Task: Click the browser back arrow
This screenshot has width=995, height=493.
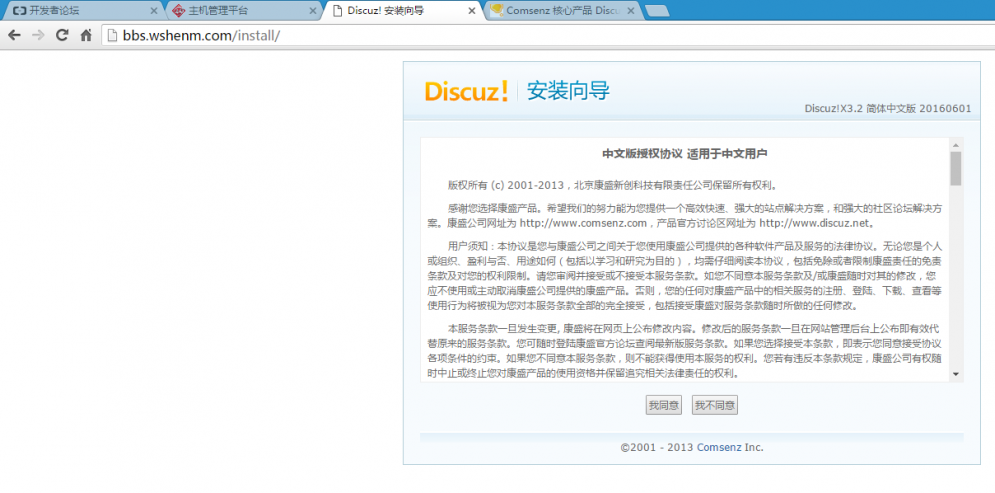Action: coord(14,36)
